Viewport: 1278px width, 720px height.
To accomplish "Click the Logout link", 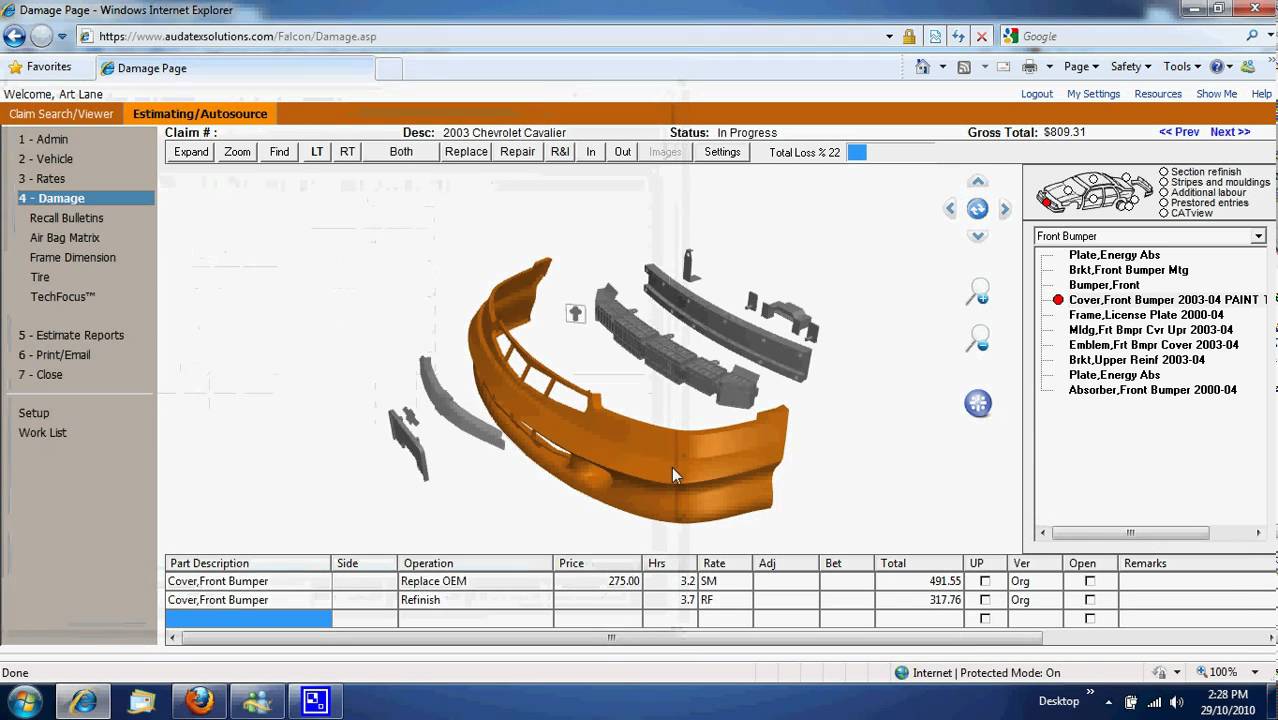I will click(x=1037, y=94).
